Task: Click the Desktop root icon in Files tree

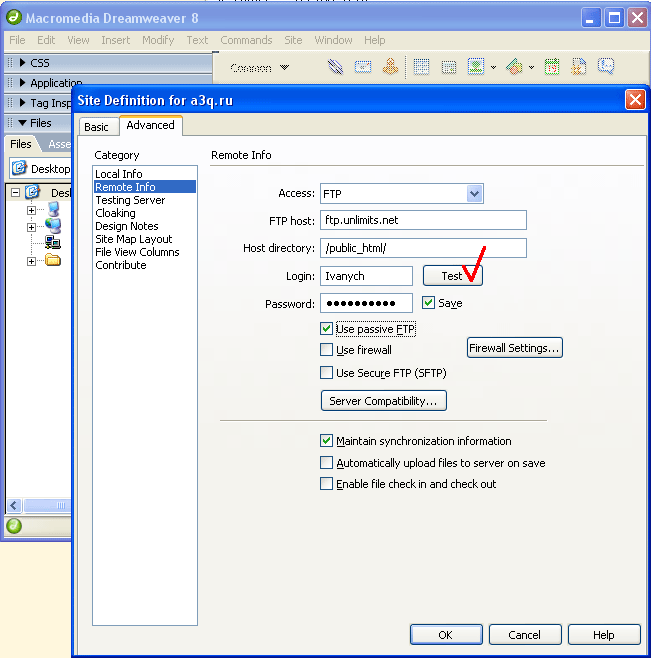Action: pos(32,192)
